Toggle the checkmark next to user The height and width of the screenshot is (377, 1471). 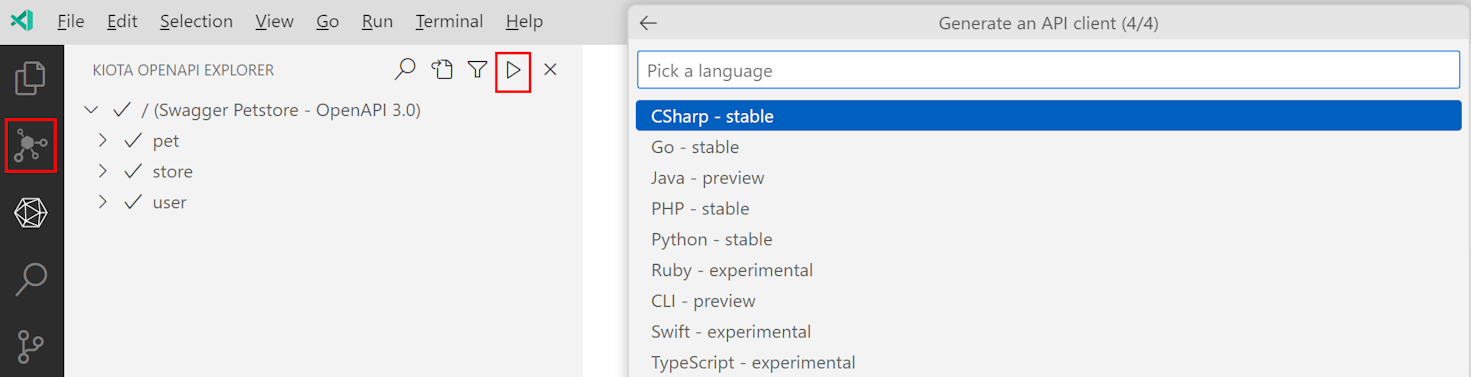click(x=133, y=203)
